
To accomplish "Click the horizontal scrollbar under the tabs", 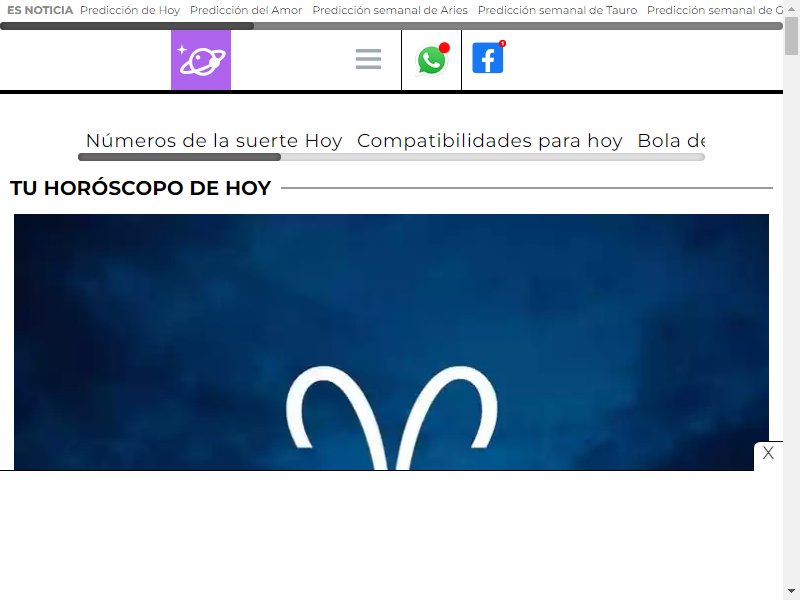I will [x=391, y=157].
